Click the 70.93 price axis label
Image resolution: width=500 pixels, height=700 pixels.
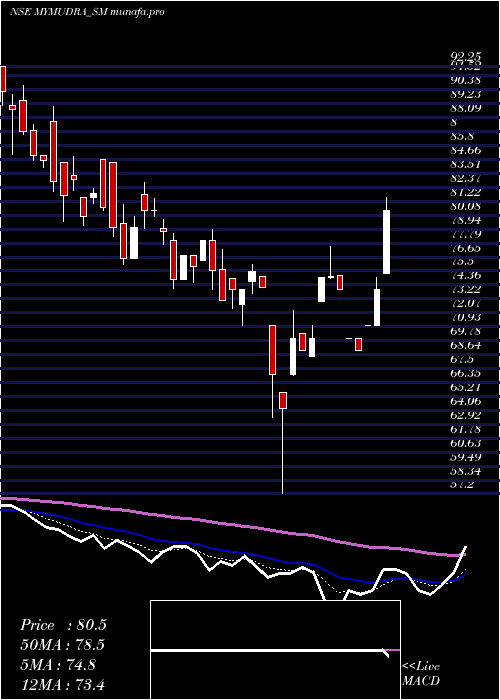(x=465, y=317)
